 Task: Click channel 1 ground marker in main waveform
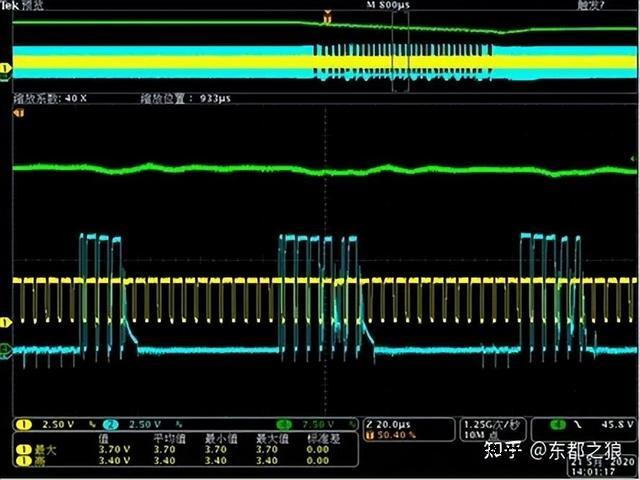pos(6,322)
